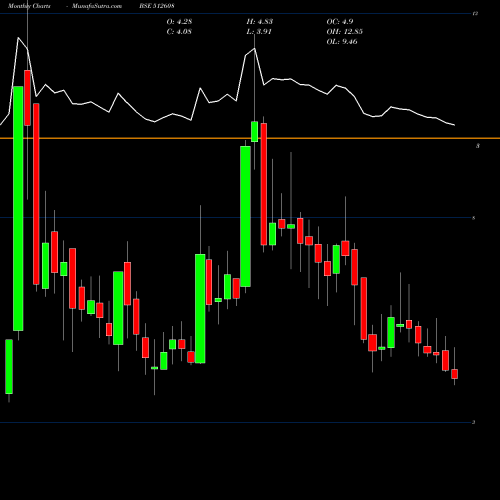Select the low value 'L: 3.91'
The height and width of the screenshot is (500, 500).
(259, 32)
